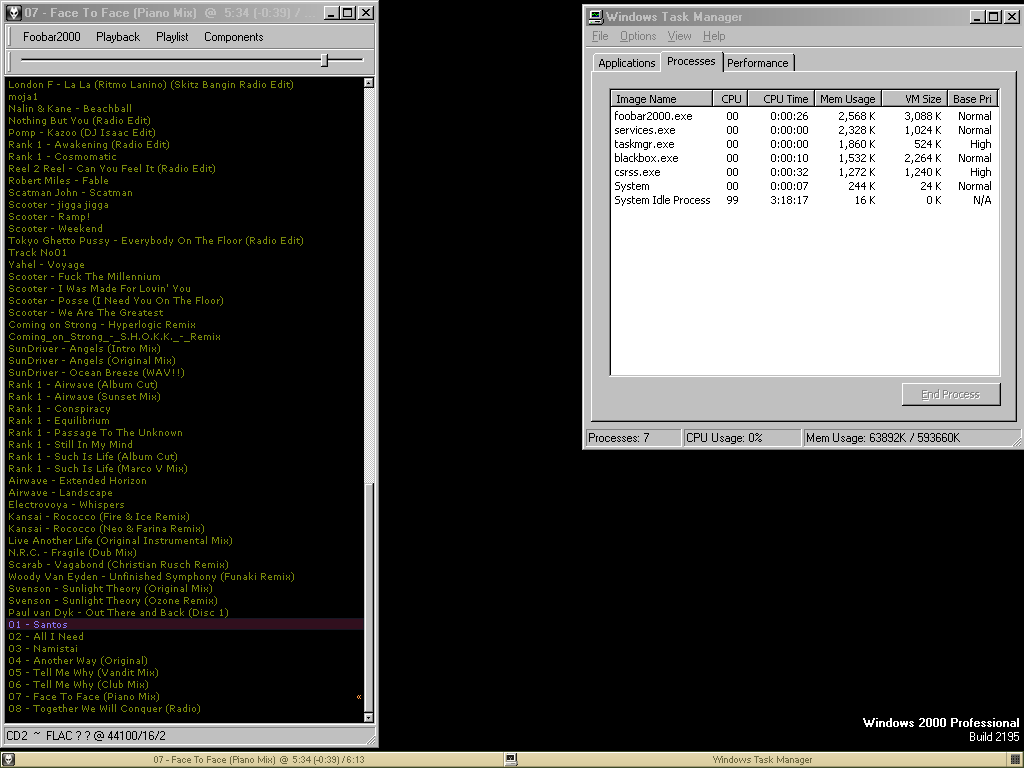Click the playlist scrollbar down arrow
Screen dimensions: 1024x768
(x=368, y=718)
